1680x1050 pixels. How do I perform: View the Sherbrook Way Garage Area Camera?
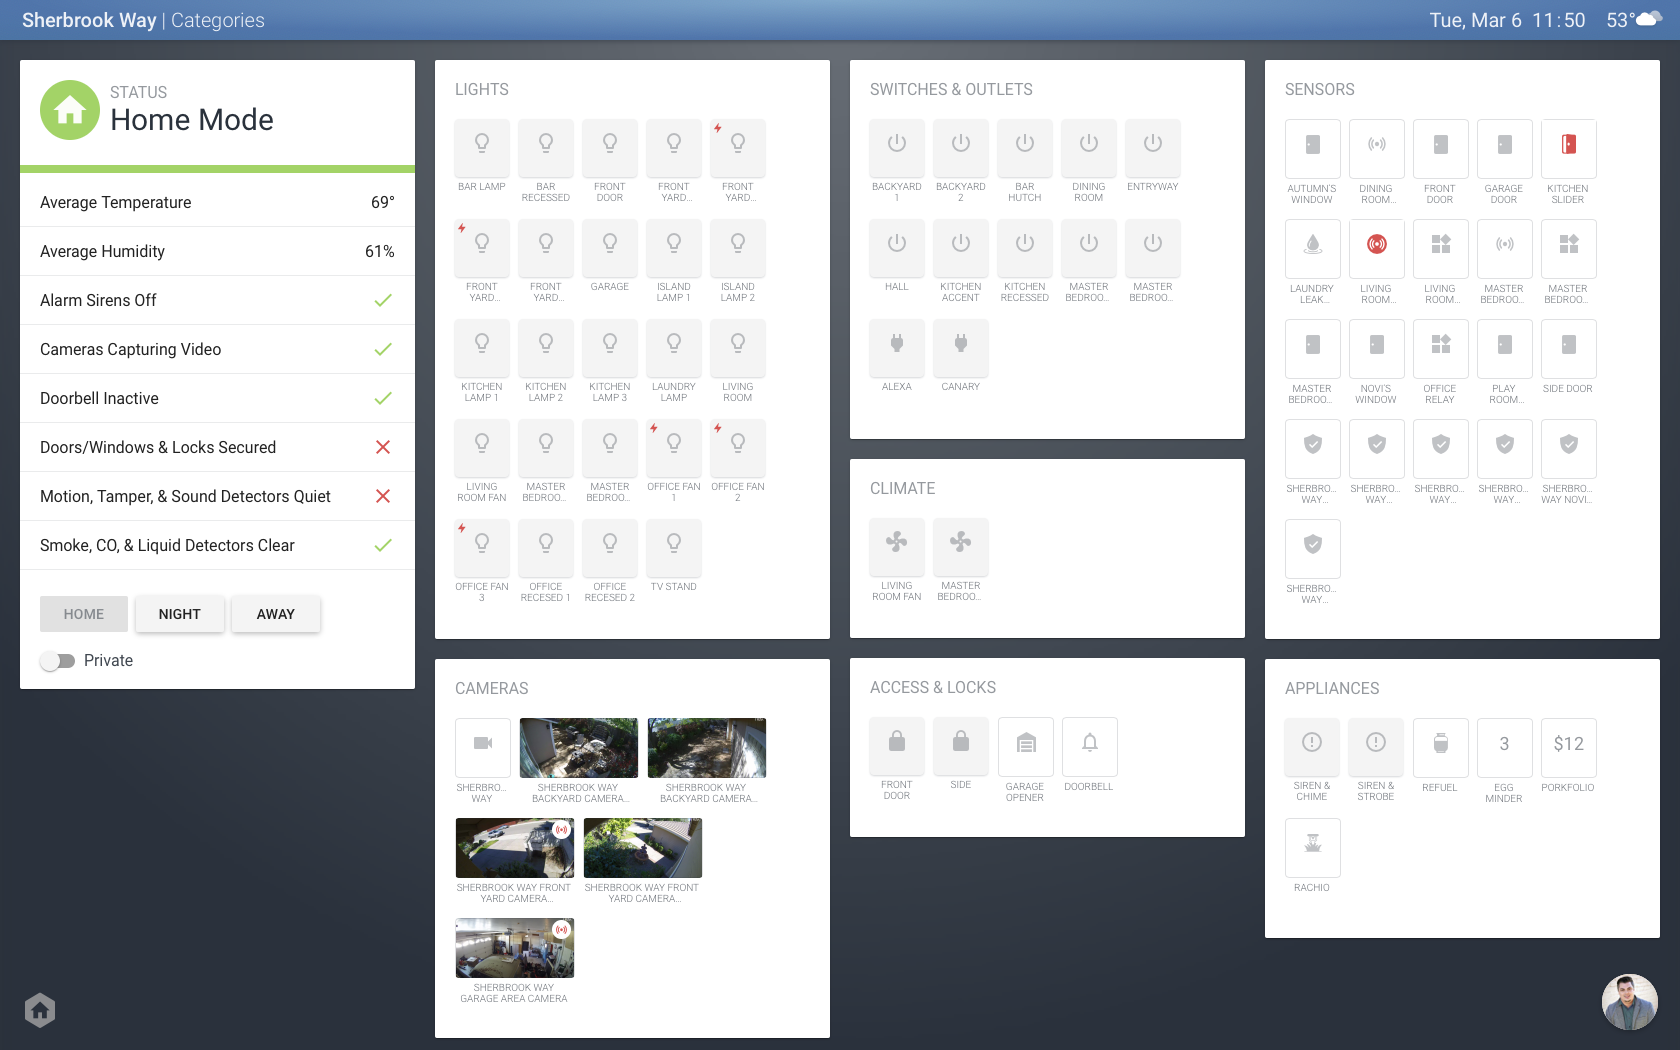(515, 948)
